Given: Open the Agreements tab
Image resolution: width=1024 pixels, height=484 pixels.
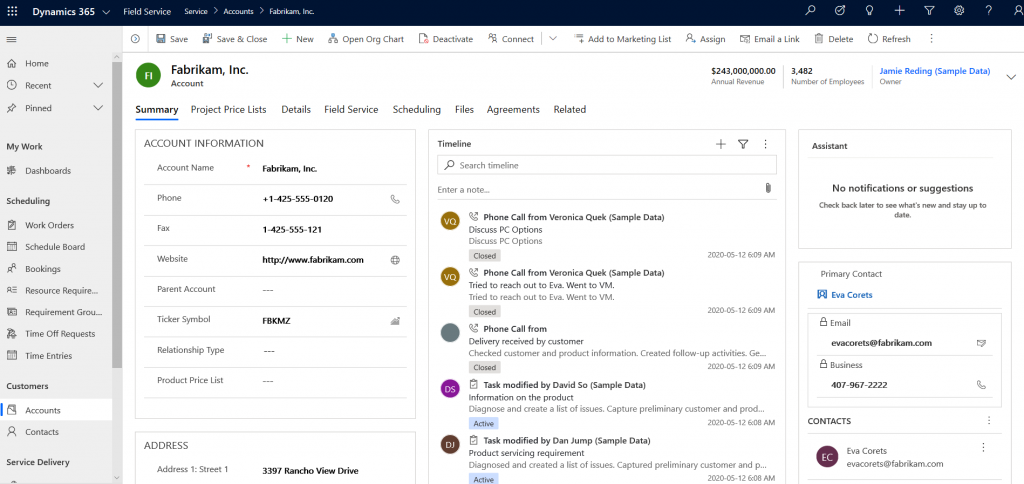Looking at the screenshot, I should coord(513,110).
